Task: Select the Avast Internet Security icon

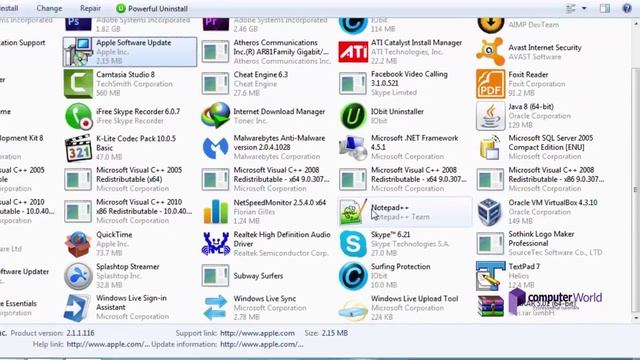Action: [x=490, y=51]
